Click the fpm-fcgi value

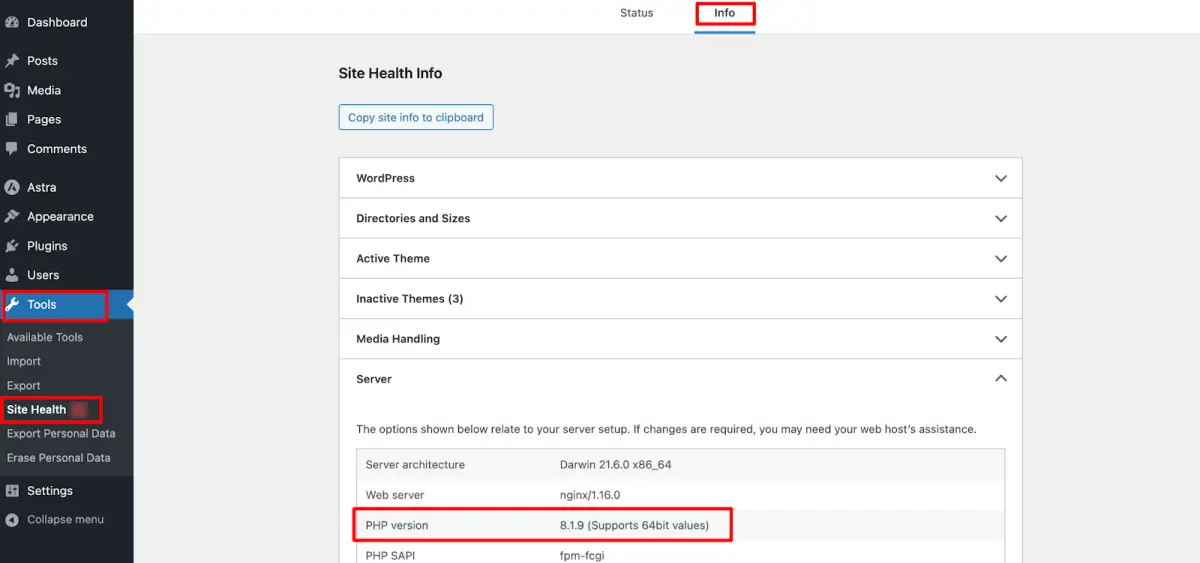pyautogui.click(x=582, y=555)
